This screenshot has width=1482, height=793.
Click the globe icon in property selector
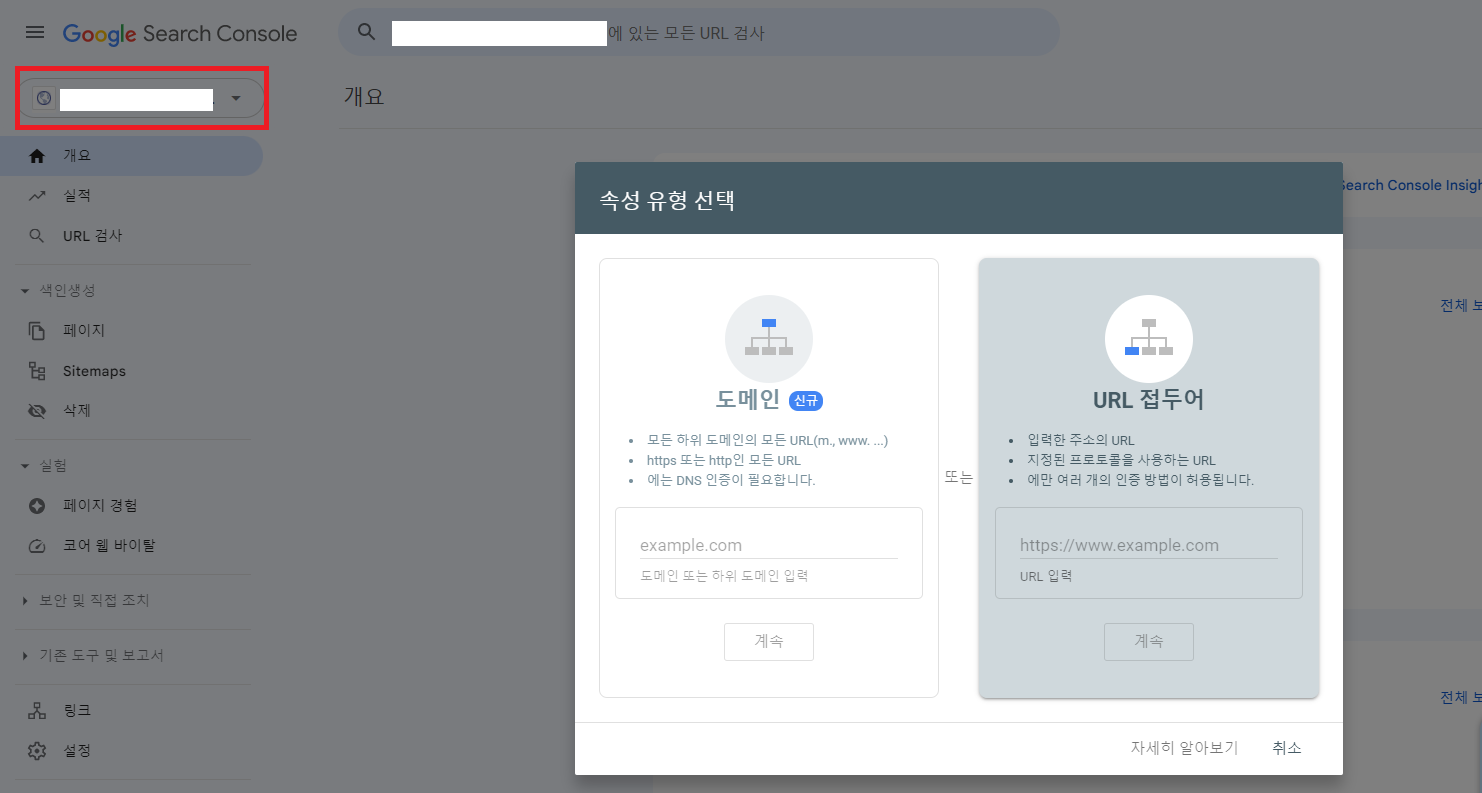point(43,98)
